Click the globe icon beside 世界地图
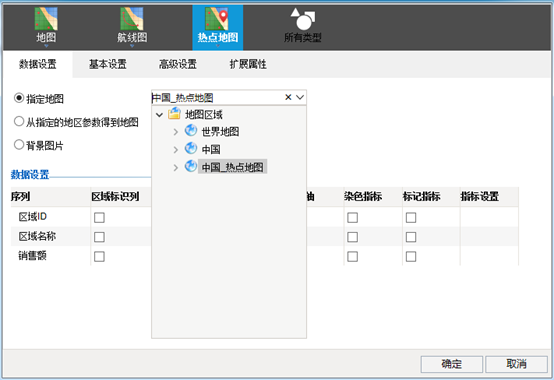The height and width of the screenshot is (380, 554). pos(191,131)
